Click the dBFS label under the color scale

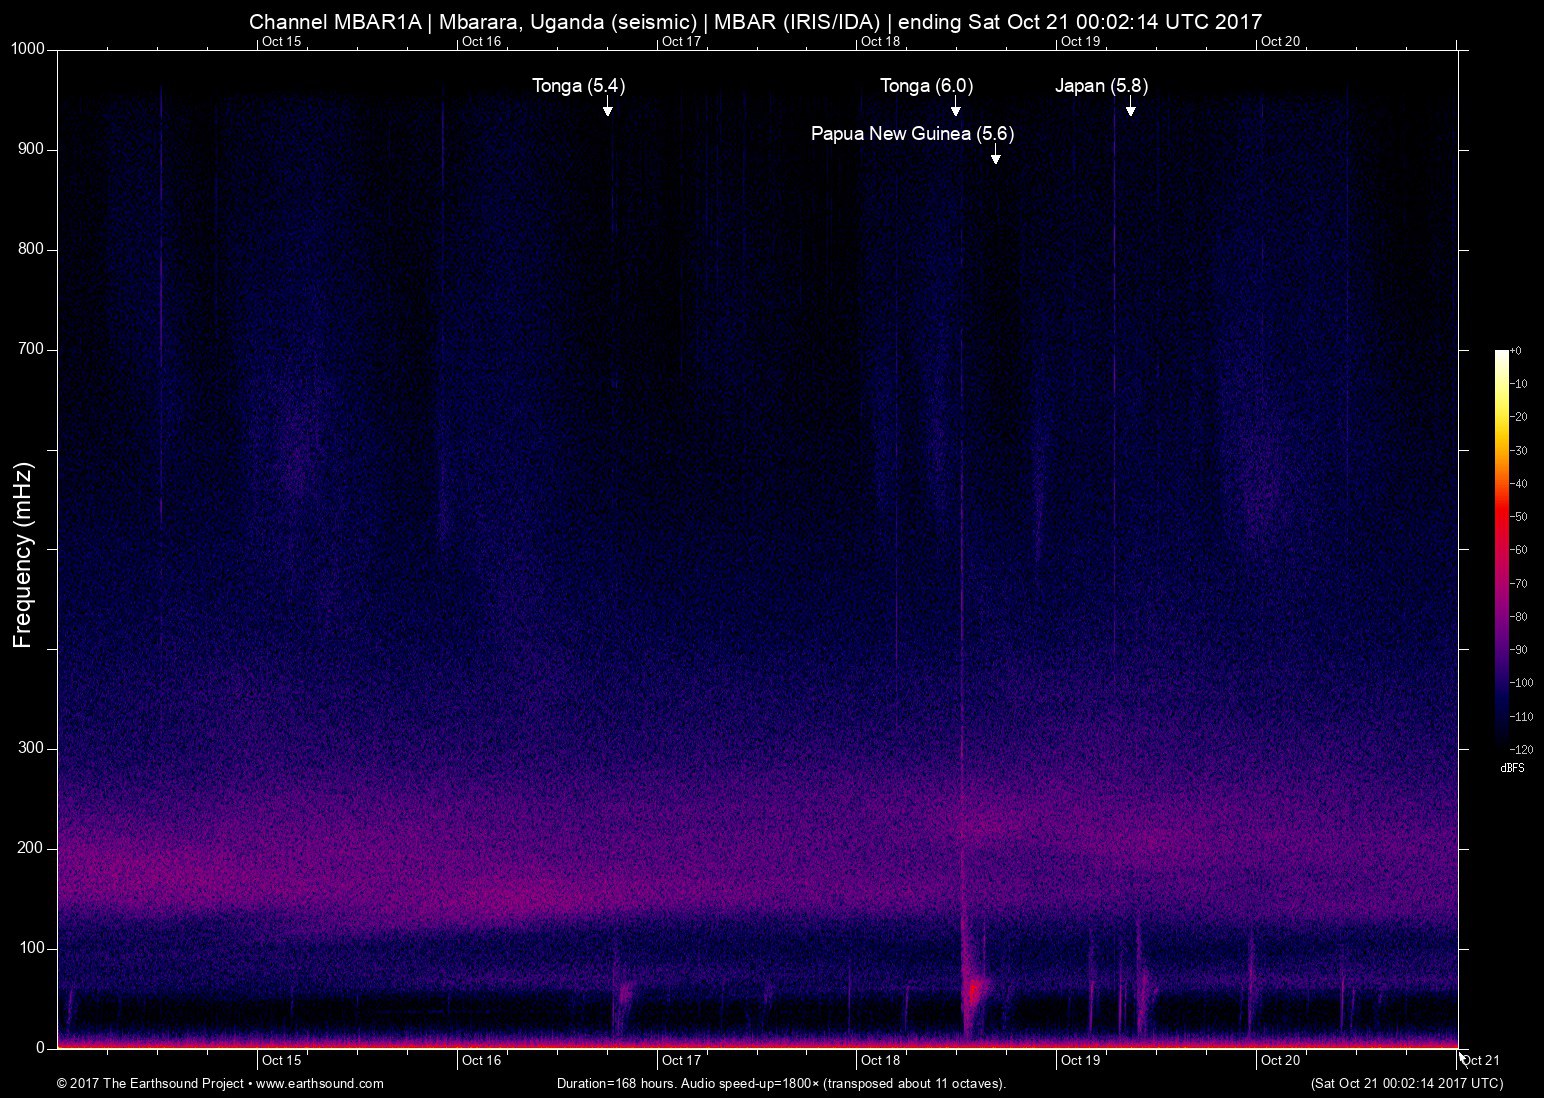point(1512,768)
